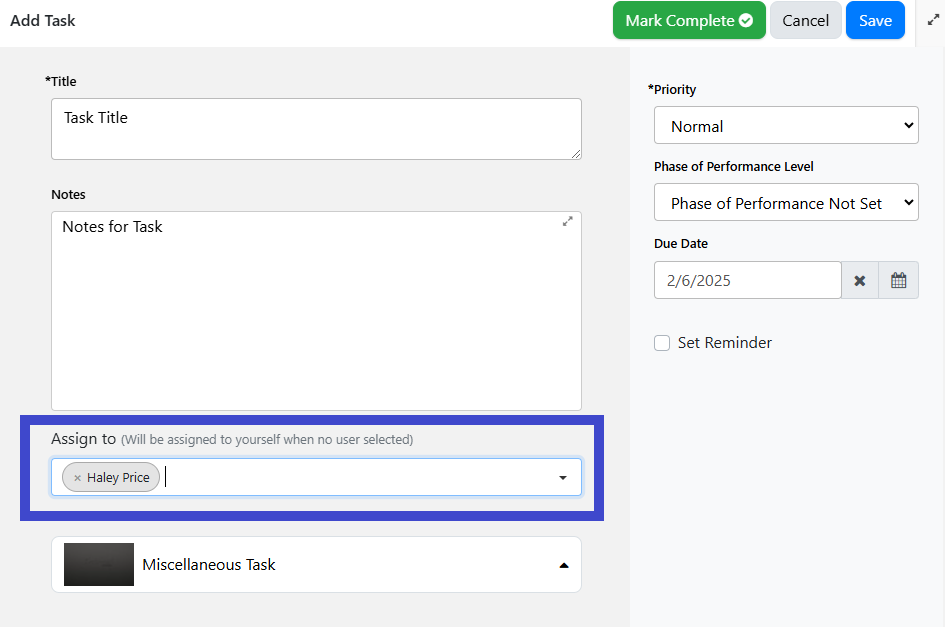The height and width of the screenshot is (627, 945).
Task: Enable the Set Reminder checkbox
Action: point(662,343)
